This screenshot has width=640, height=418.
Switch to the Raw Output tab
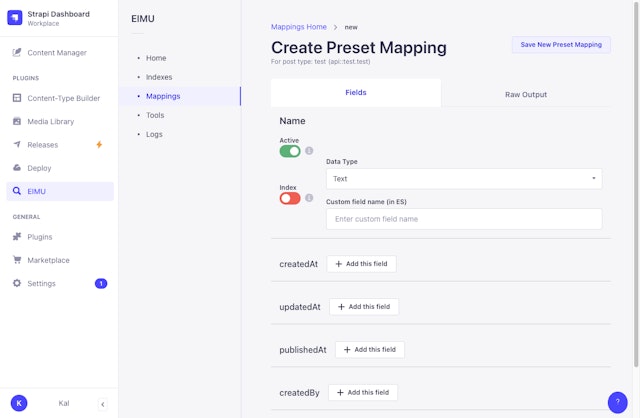tap(525, 94)
